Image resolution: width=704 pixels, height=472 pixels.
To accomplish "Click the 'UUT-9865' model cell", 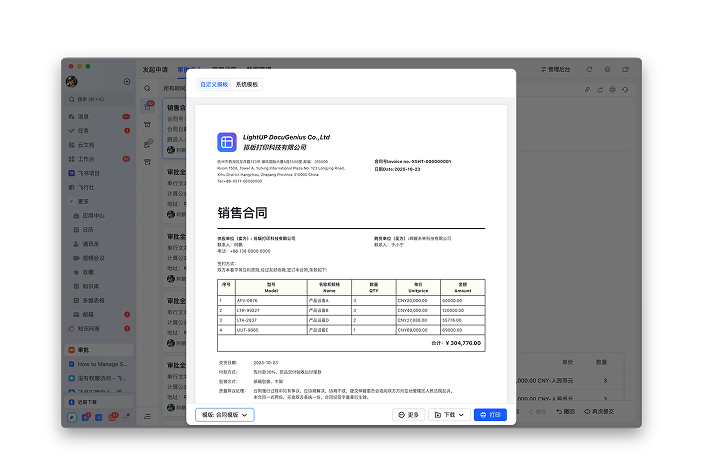I will [271, 330].
